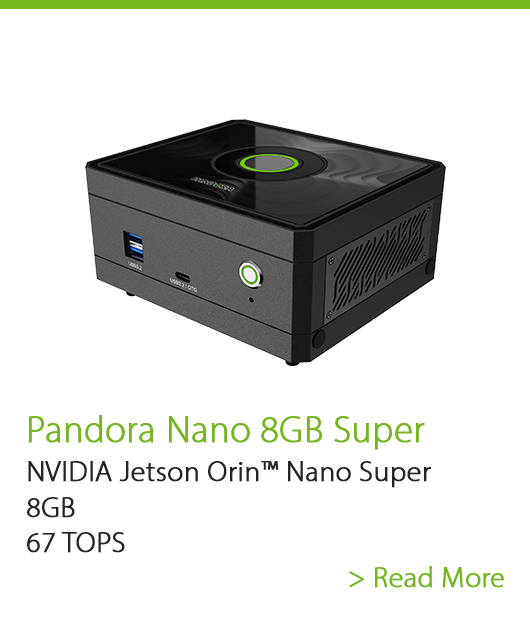
Task: Click the blue USB 3.2 port
Action: [x=134, y=245]
